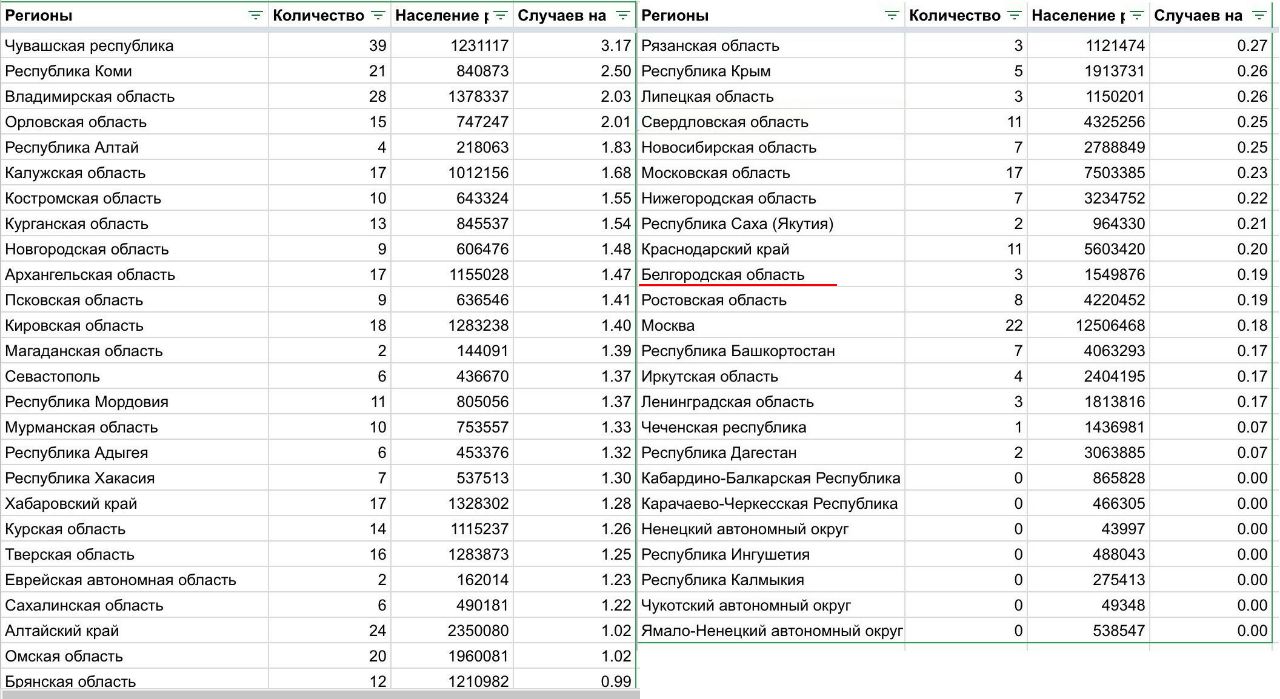This screenshot has height=699, width=1280.
Task: Click the Чеченская республика cell
Action: [771, 427]
